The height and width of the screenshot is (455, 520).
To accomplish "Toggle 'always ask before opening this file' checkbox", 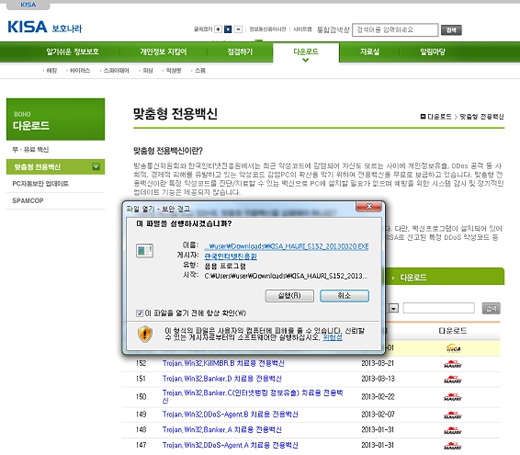I will (x=139, y=313).
